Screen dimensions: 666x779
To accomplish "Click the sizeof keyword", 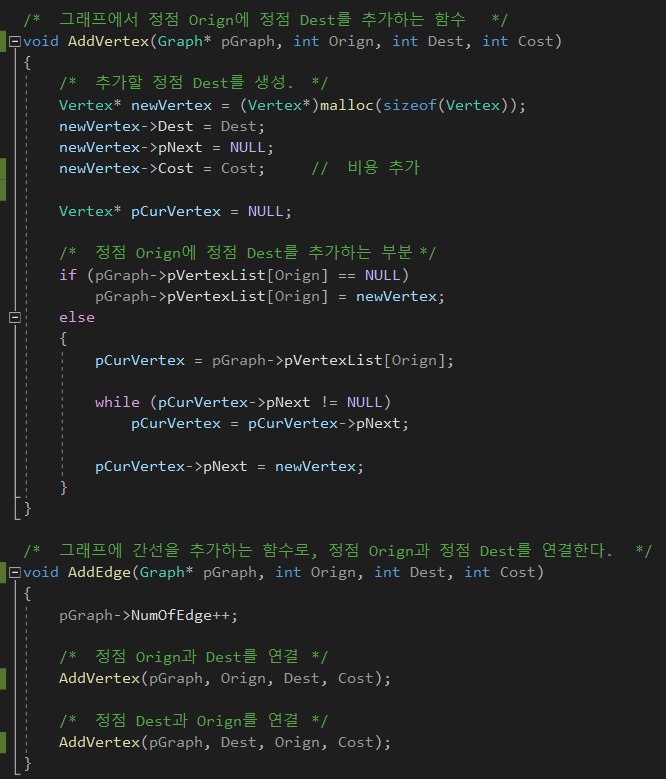I will click(410, 105).
